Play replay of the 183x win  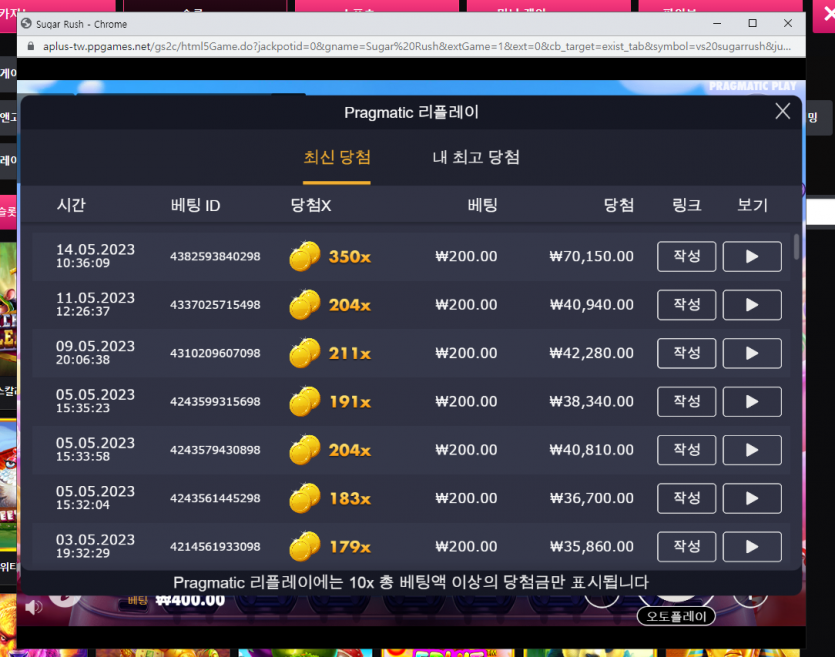752,498
